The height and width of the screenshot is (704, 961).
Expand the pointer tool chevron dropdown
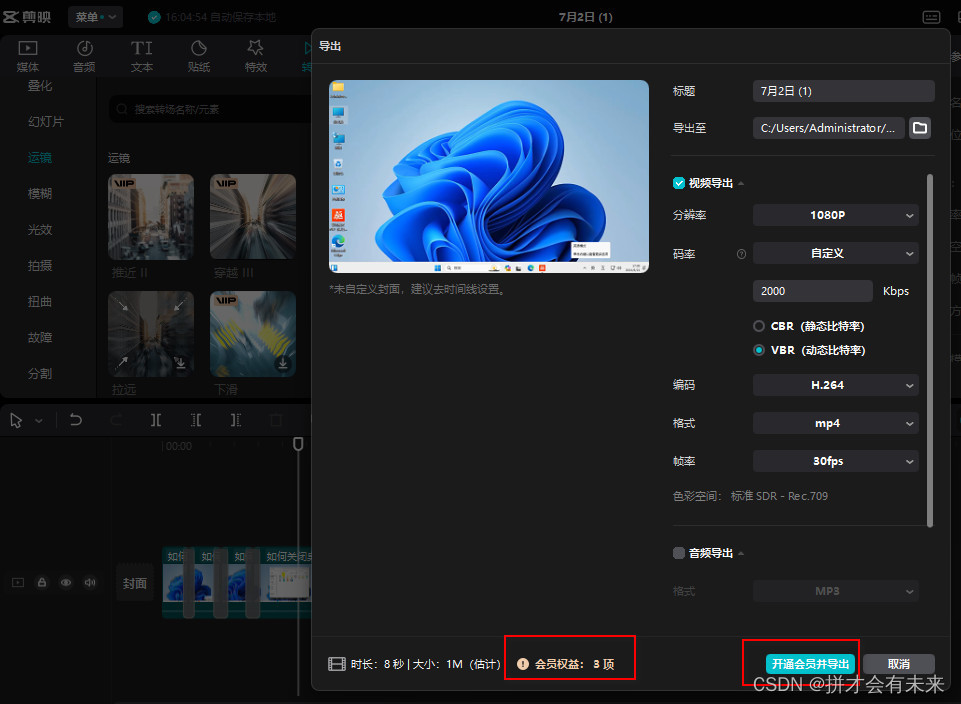39,420
